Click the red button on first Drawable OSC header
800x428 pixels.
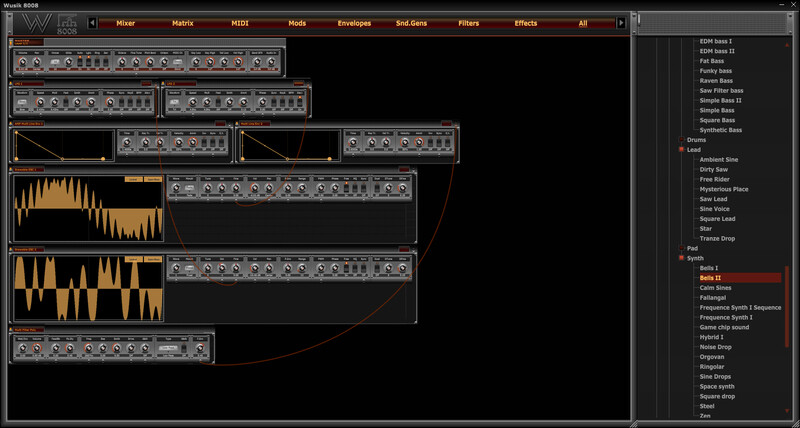pyautogui.click(x=404, y=171)
